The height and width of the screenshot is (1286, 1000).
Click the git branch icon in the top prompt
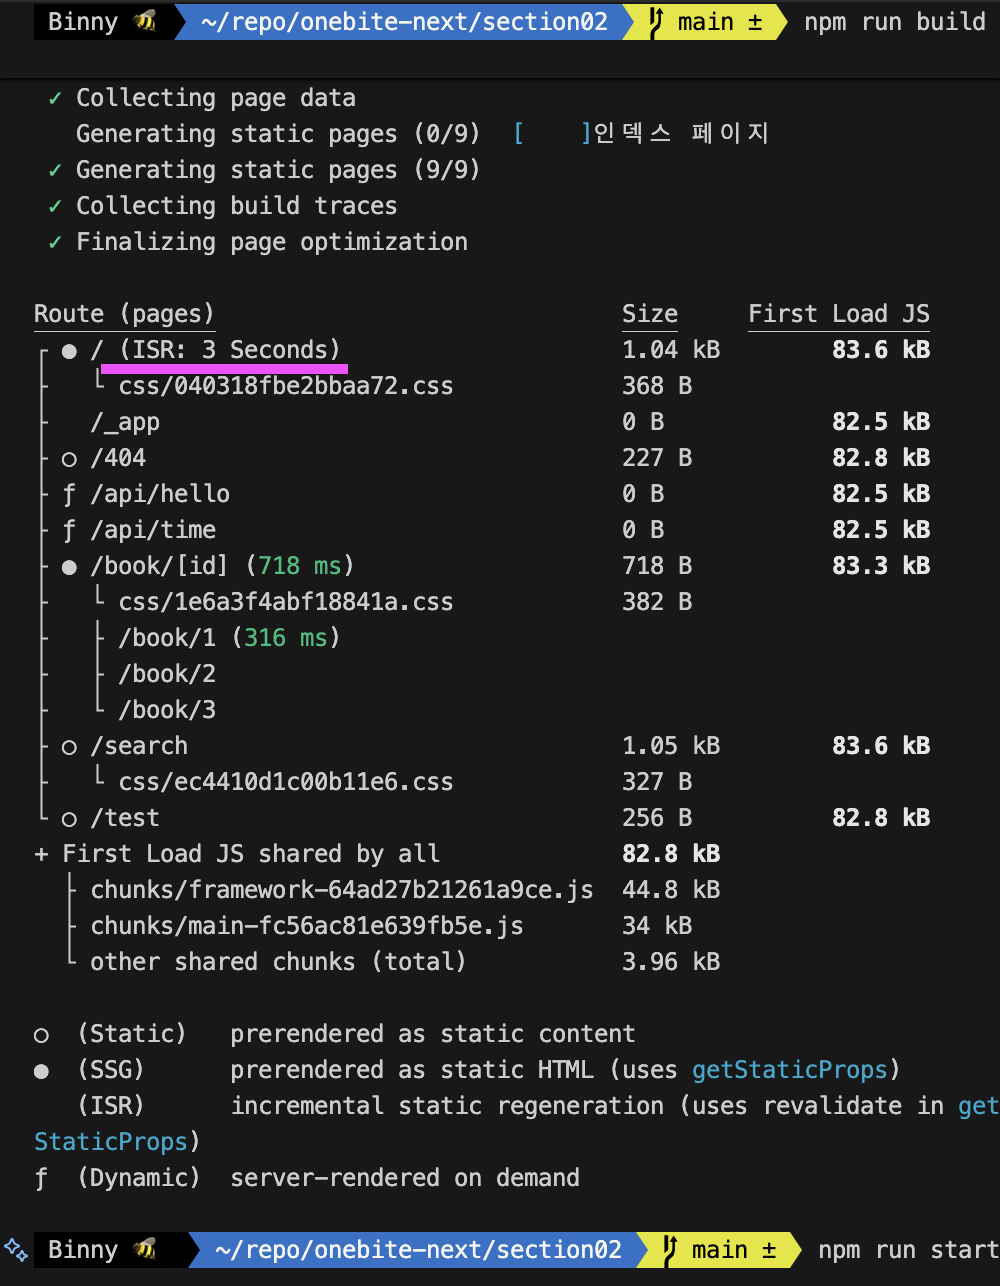pos(656,21)
